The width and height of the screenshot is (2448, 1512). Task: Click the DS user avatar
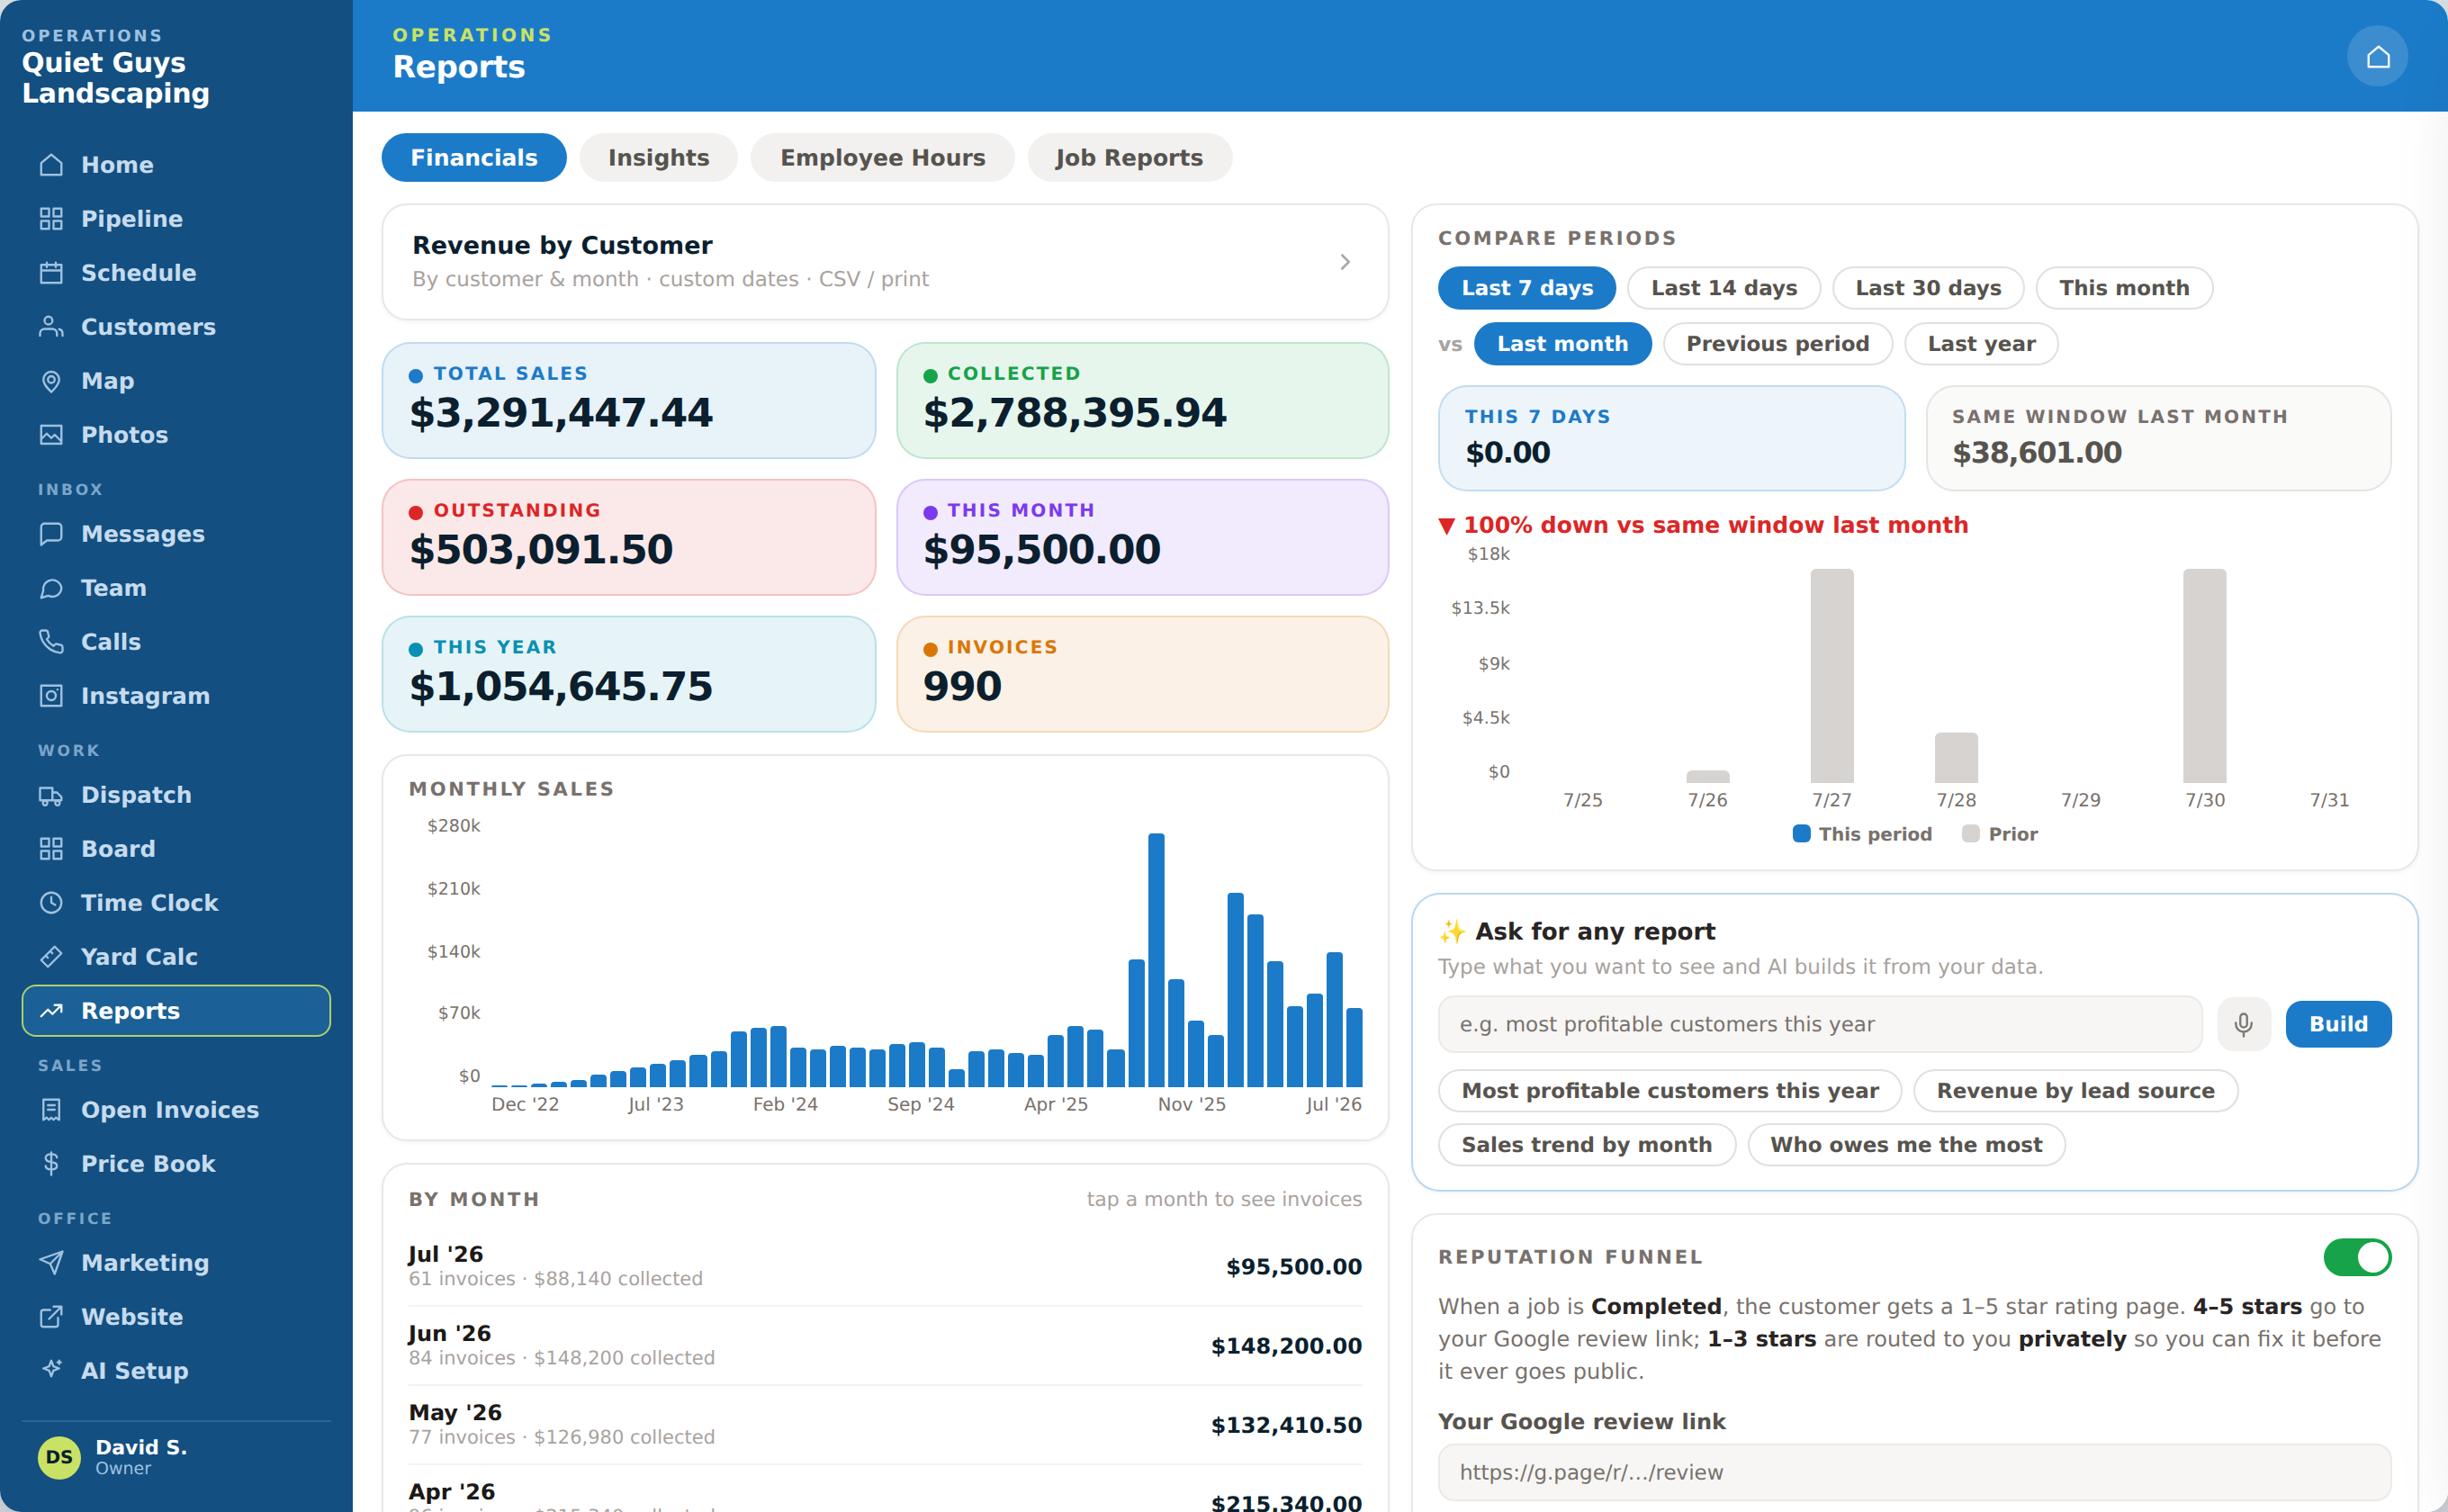(x=59, y=1457)
